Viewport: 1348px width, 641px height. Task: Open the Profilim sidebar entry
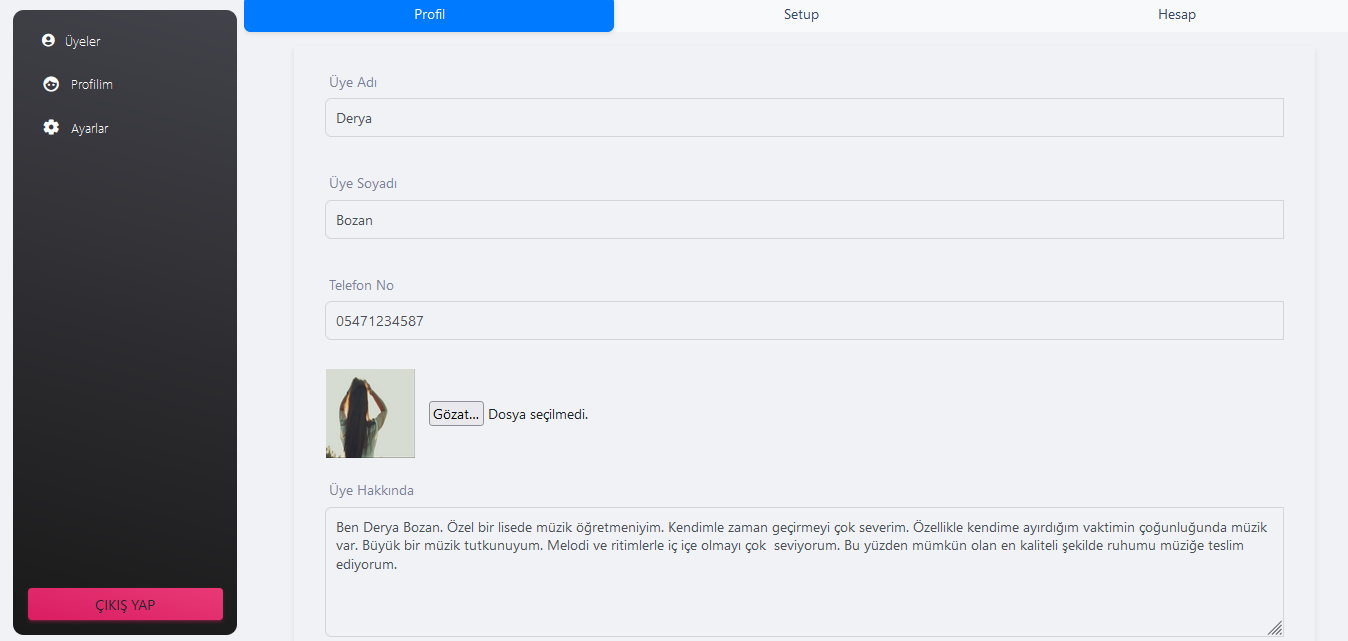[92, 84]
